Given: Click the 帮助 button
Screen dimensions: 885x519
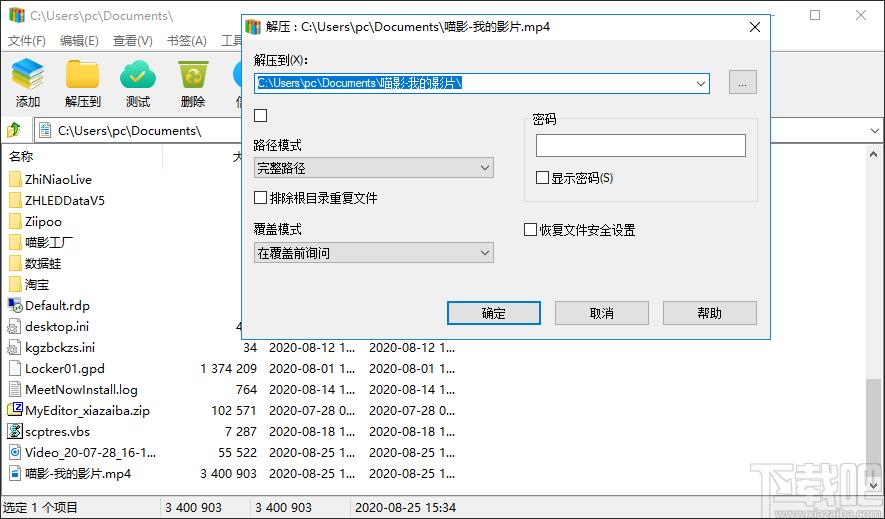Looking at the screenshot, I should [x=709, y=313].
